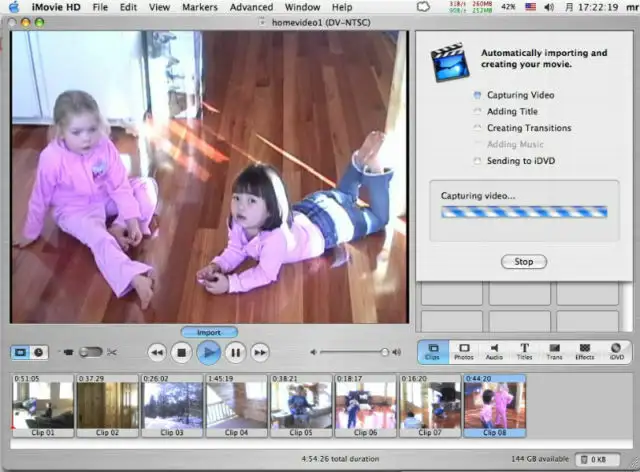Viewport: 640px width, 472px height.
Task: Click the Pause button
Action: point(235,352)
